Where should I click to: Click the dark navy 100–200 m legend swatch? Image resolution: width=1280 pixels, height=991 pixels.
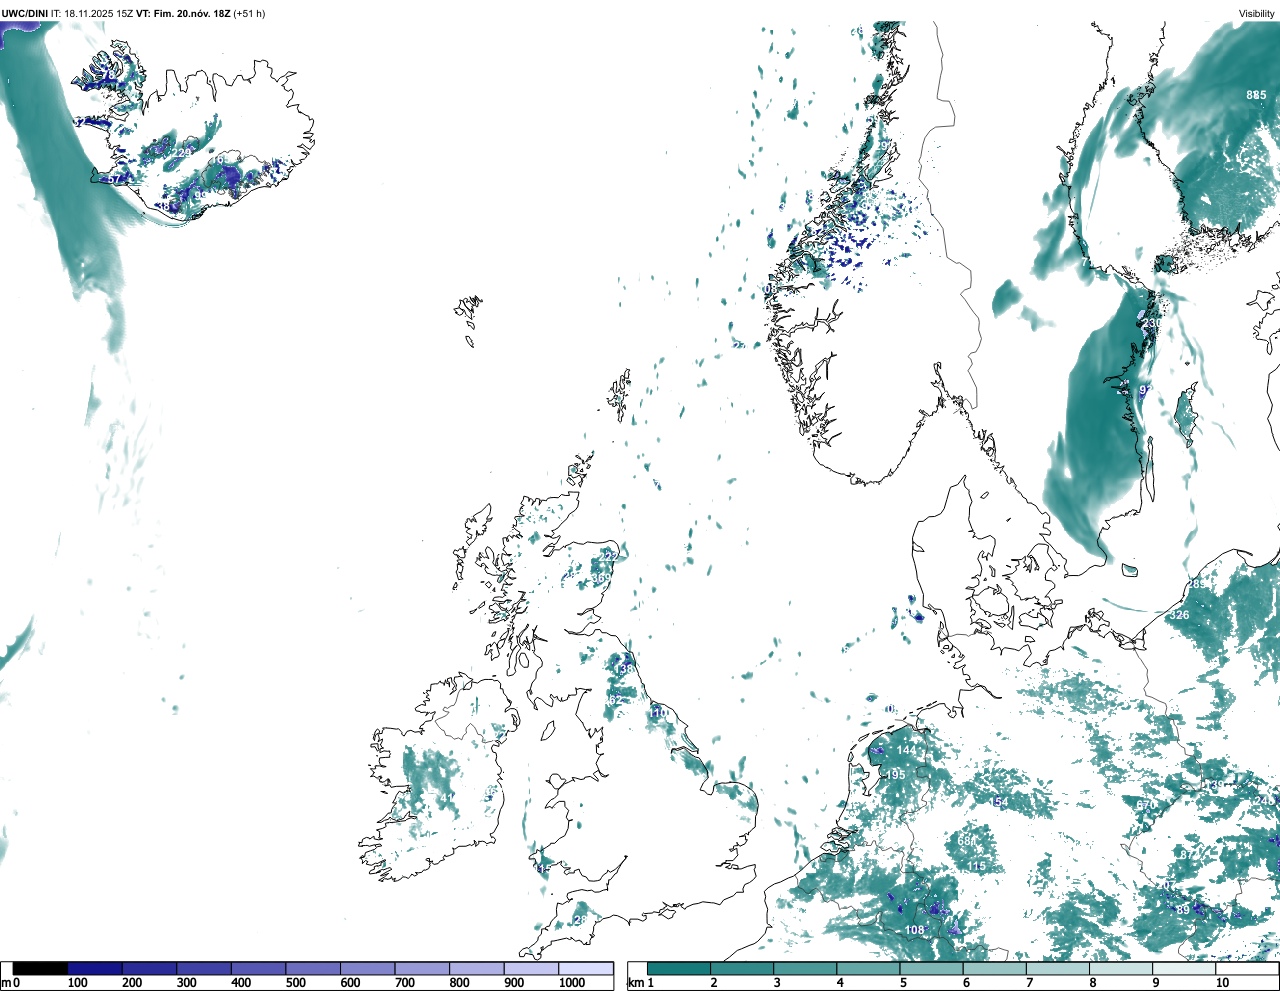95,968
